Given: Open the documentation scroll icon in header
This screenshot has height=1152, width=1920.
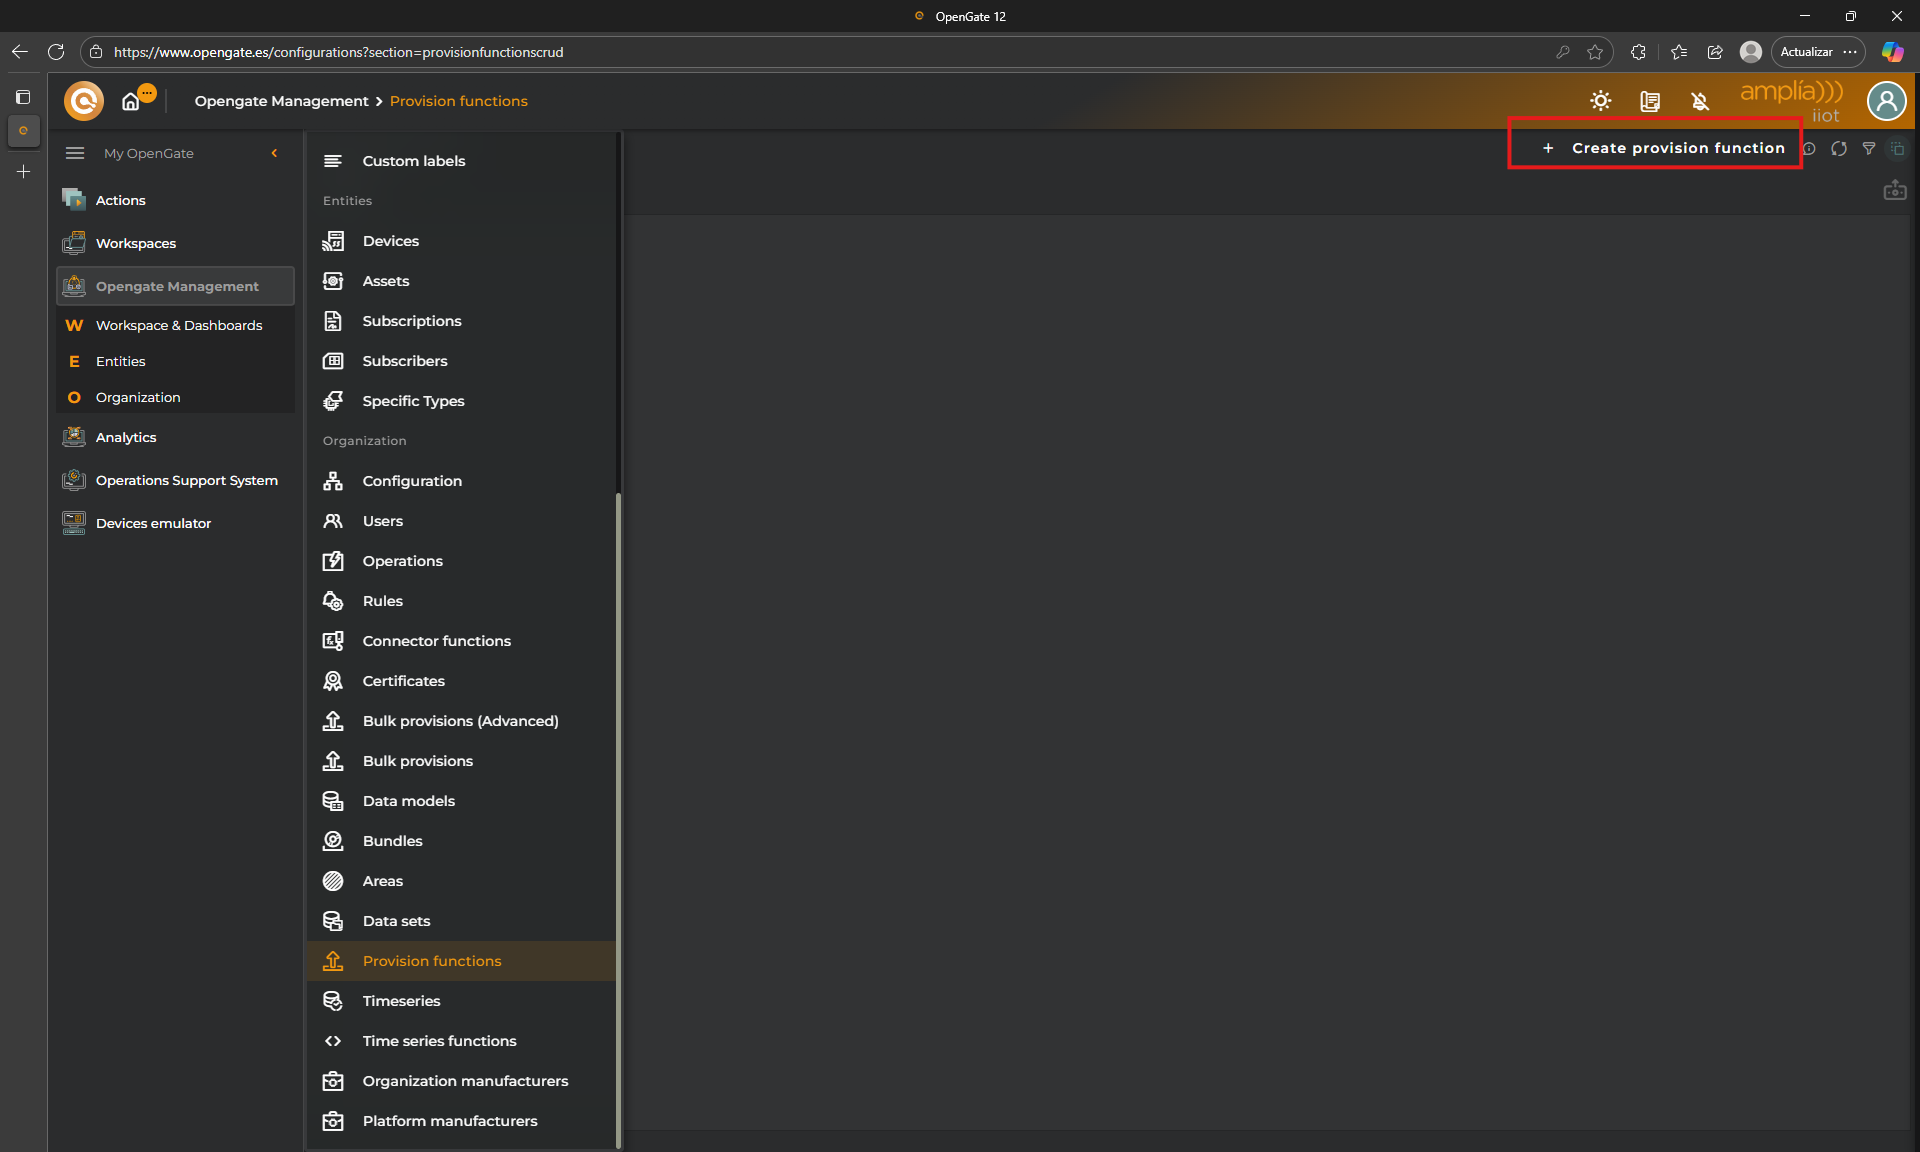Looking at the screenshot, I should pos(1649,101).
